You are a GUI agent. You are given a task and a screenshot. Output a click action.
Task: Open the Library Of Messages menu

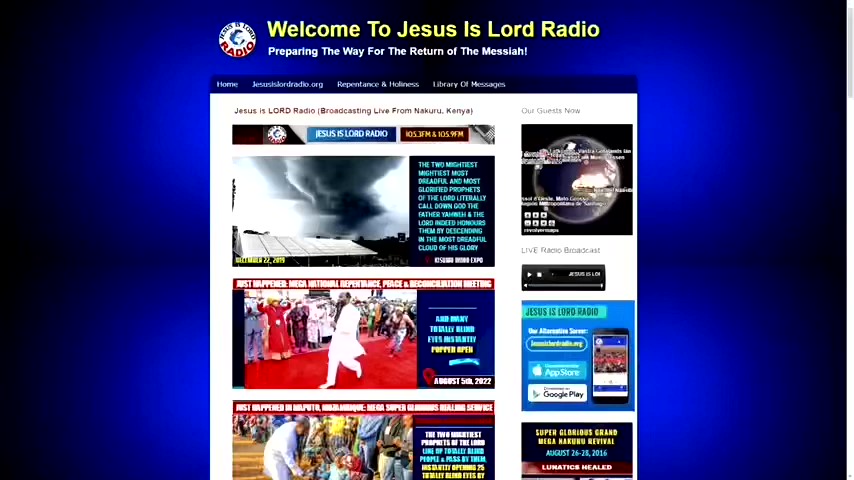pos(468,84)
